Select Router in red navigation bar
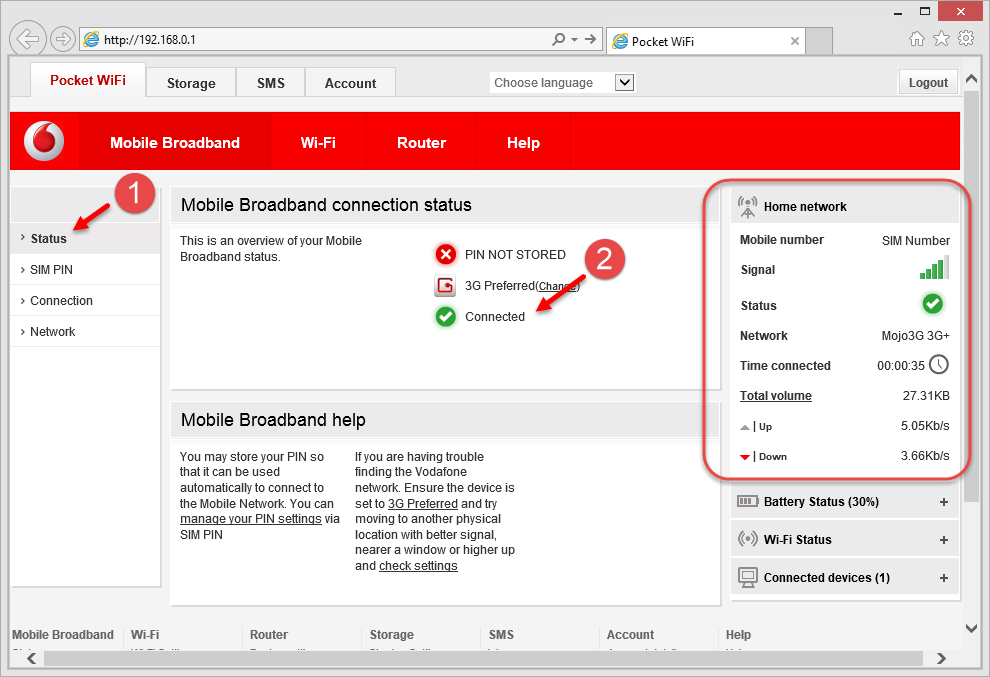Screen dimensions: 990x677 pos(421,142)
